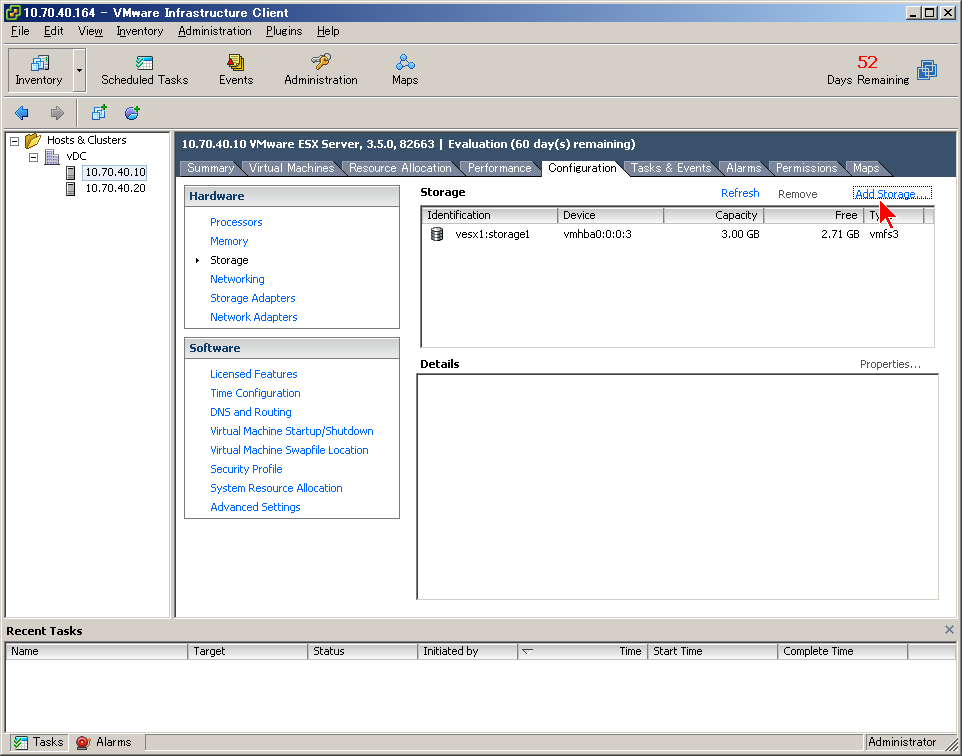Click the host icon for 10.70.40.10

pos(71,173)
